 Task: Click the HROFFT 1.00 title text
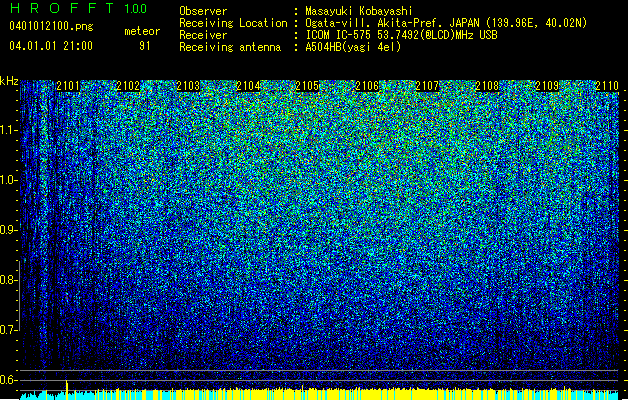point(79,8)
